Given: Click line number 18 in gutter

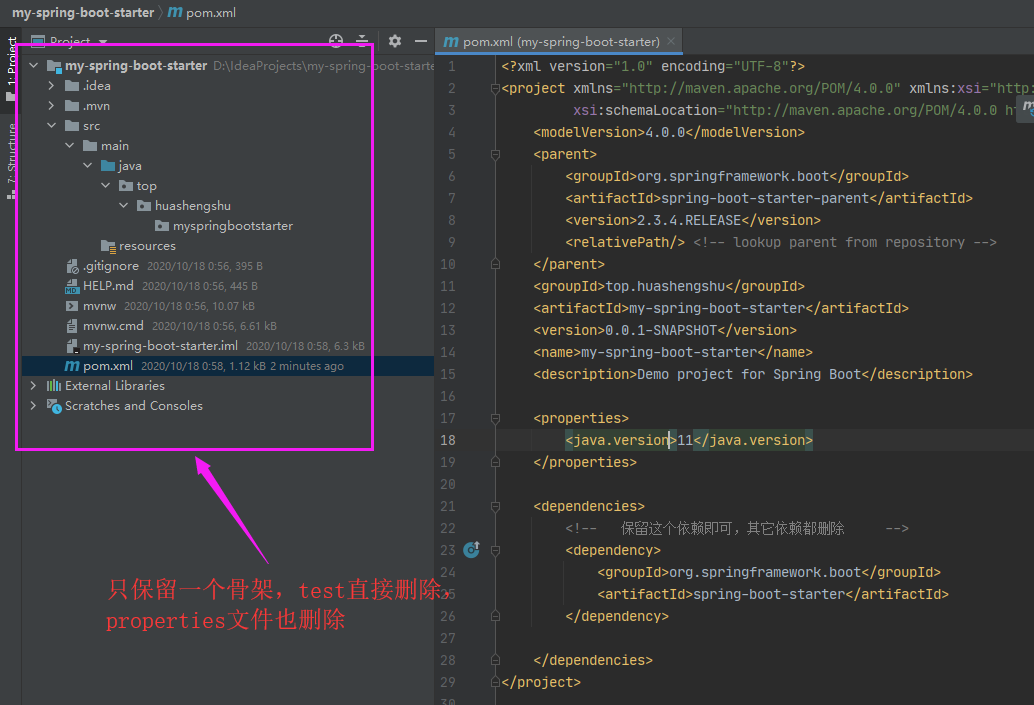Looking at the screenshot, I should click(x=448, y=440).
